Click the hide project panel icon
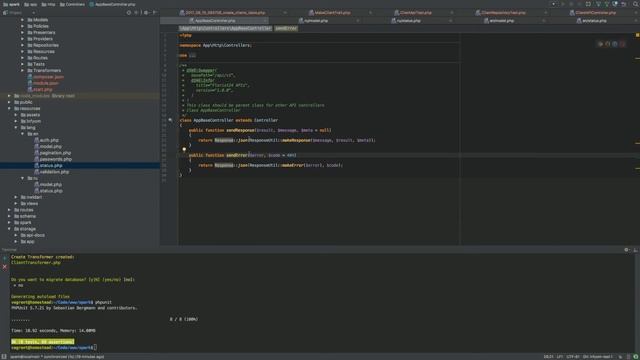Viewport: 640px width, 360px height. pyautogui.click(x=155, y=13)
